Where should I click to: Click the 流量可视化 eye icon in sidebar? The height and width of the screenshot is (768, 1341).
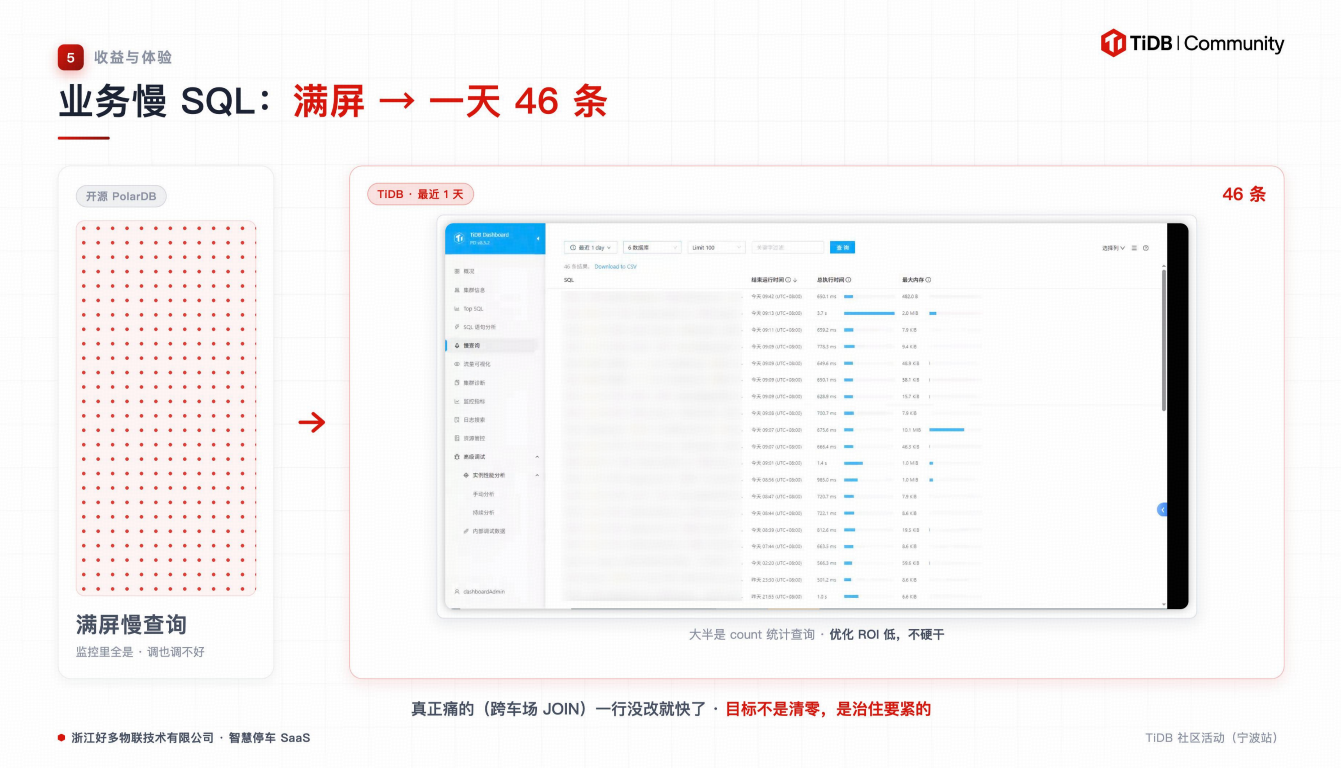pos(457,364)
